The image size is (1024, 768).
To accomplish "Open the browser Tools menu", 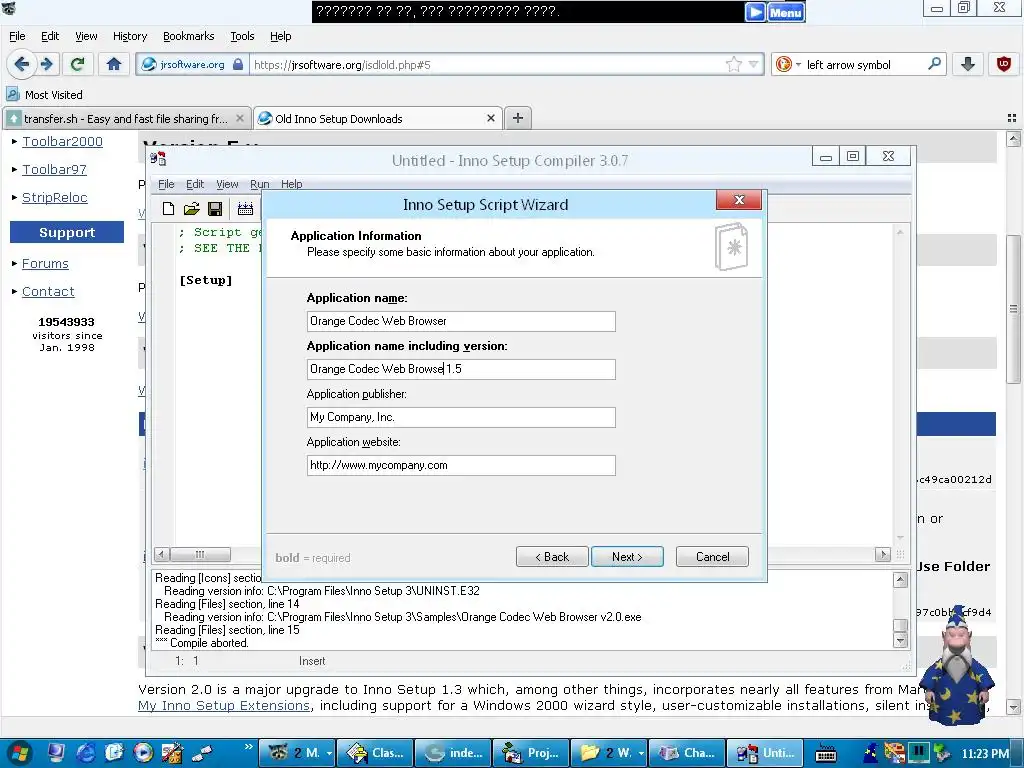I will [242, 36].
